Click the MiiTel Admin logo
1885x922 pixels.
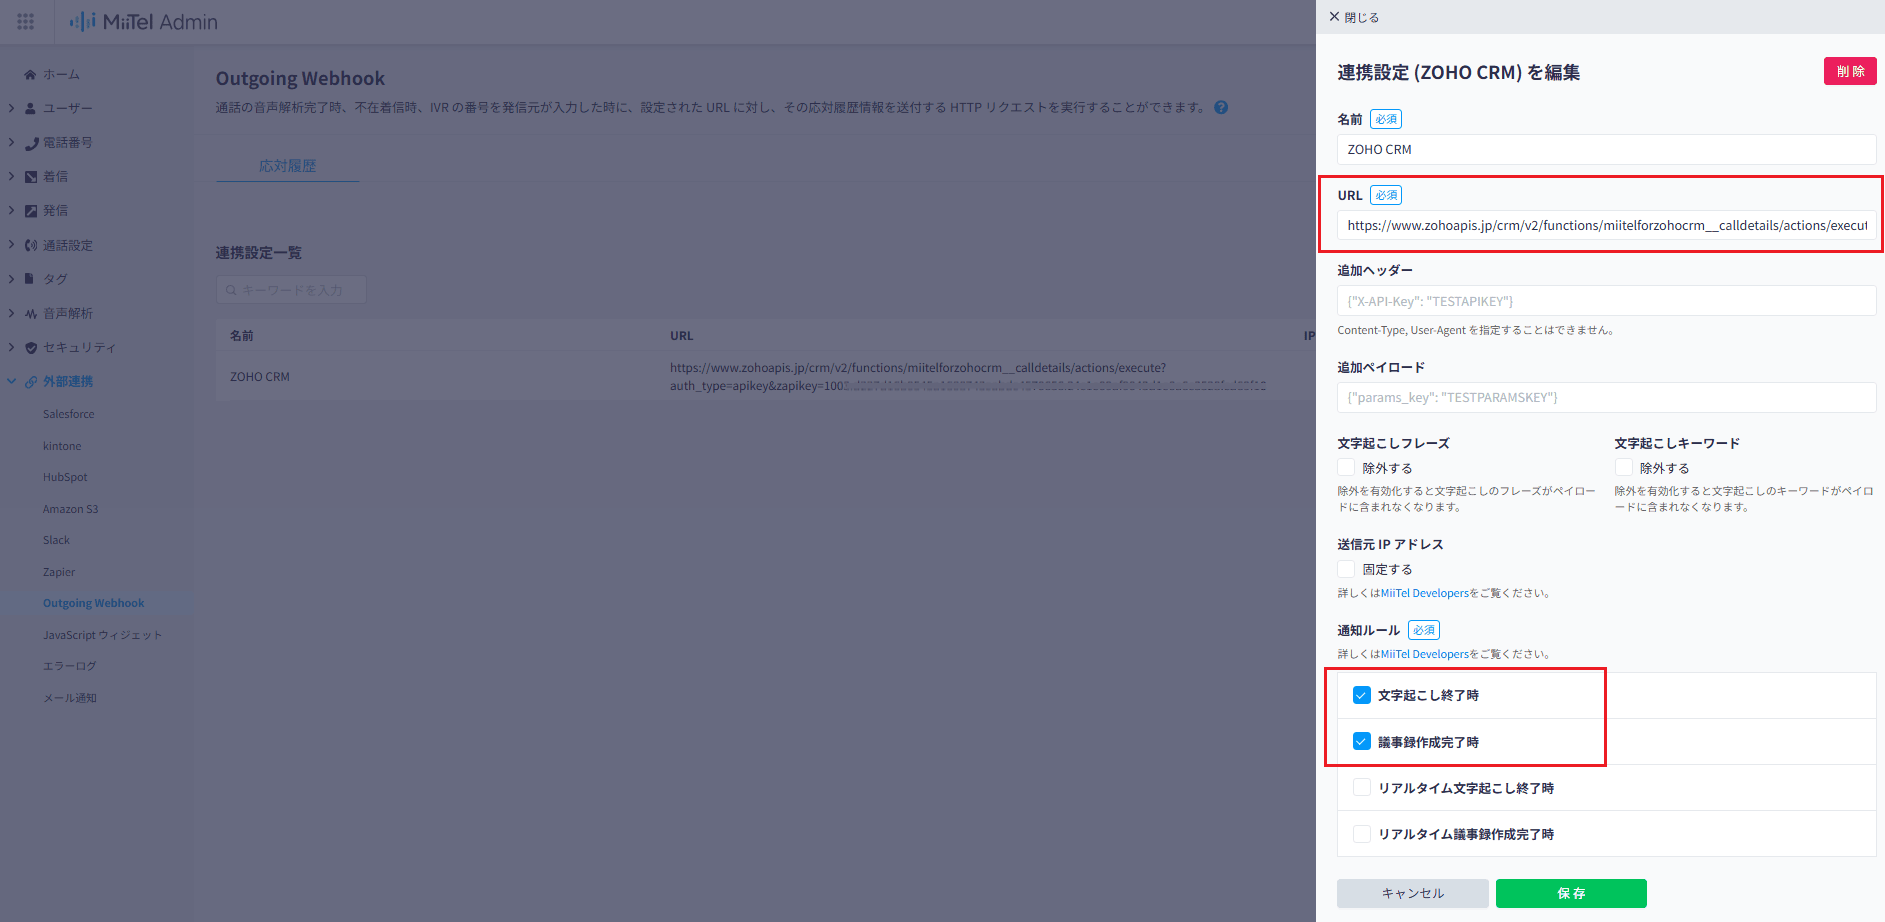point(143,21)
